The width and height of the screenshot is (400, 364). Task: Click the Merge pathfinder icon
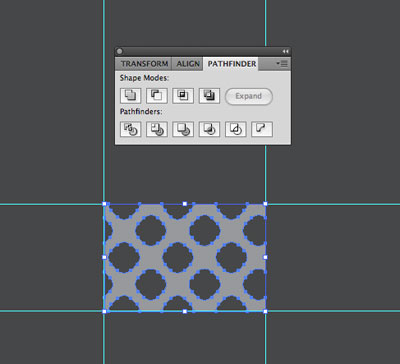coord(183,129)
